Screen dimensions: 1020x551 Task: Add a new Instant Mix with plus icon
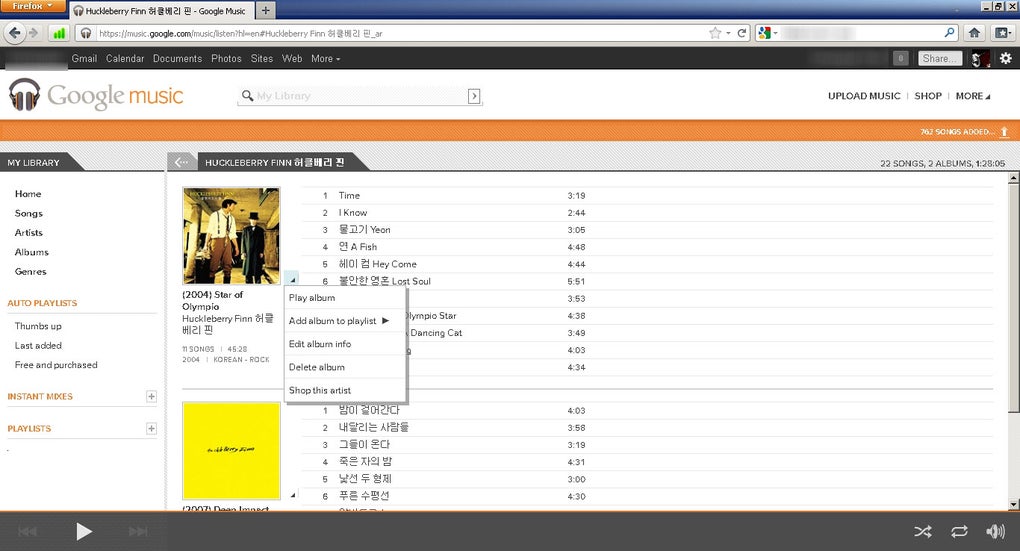(152, 396)
